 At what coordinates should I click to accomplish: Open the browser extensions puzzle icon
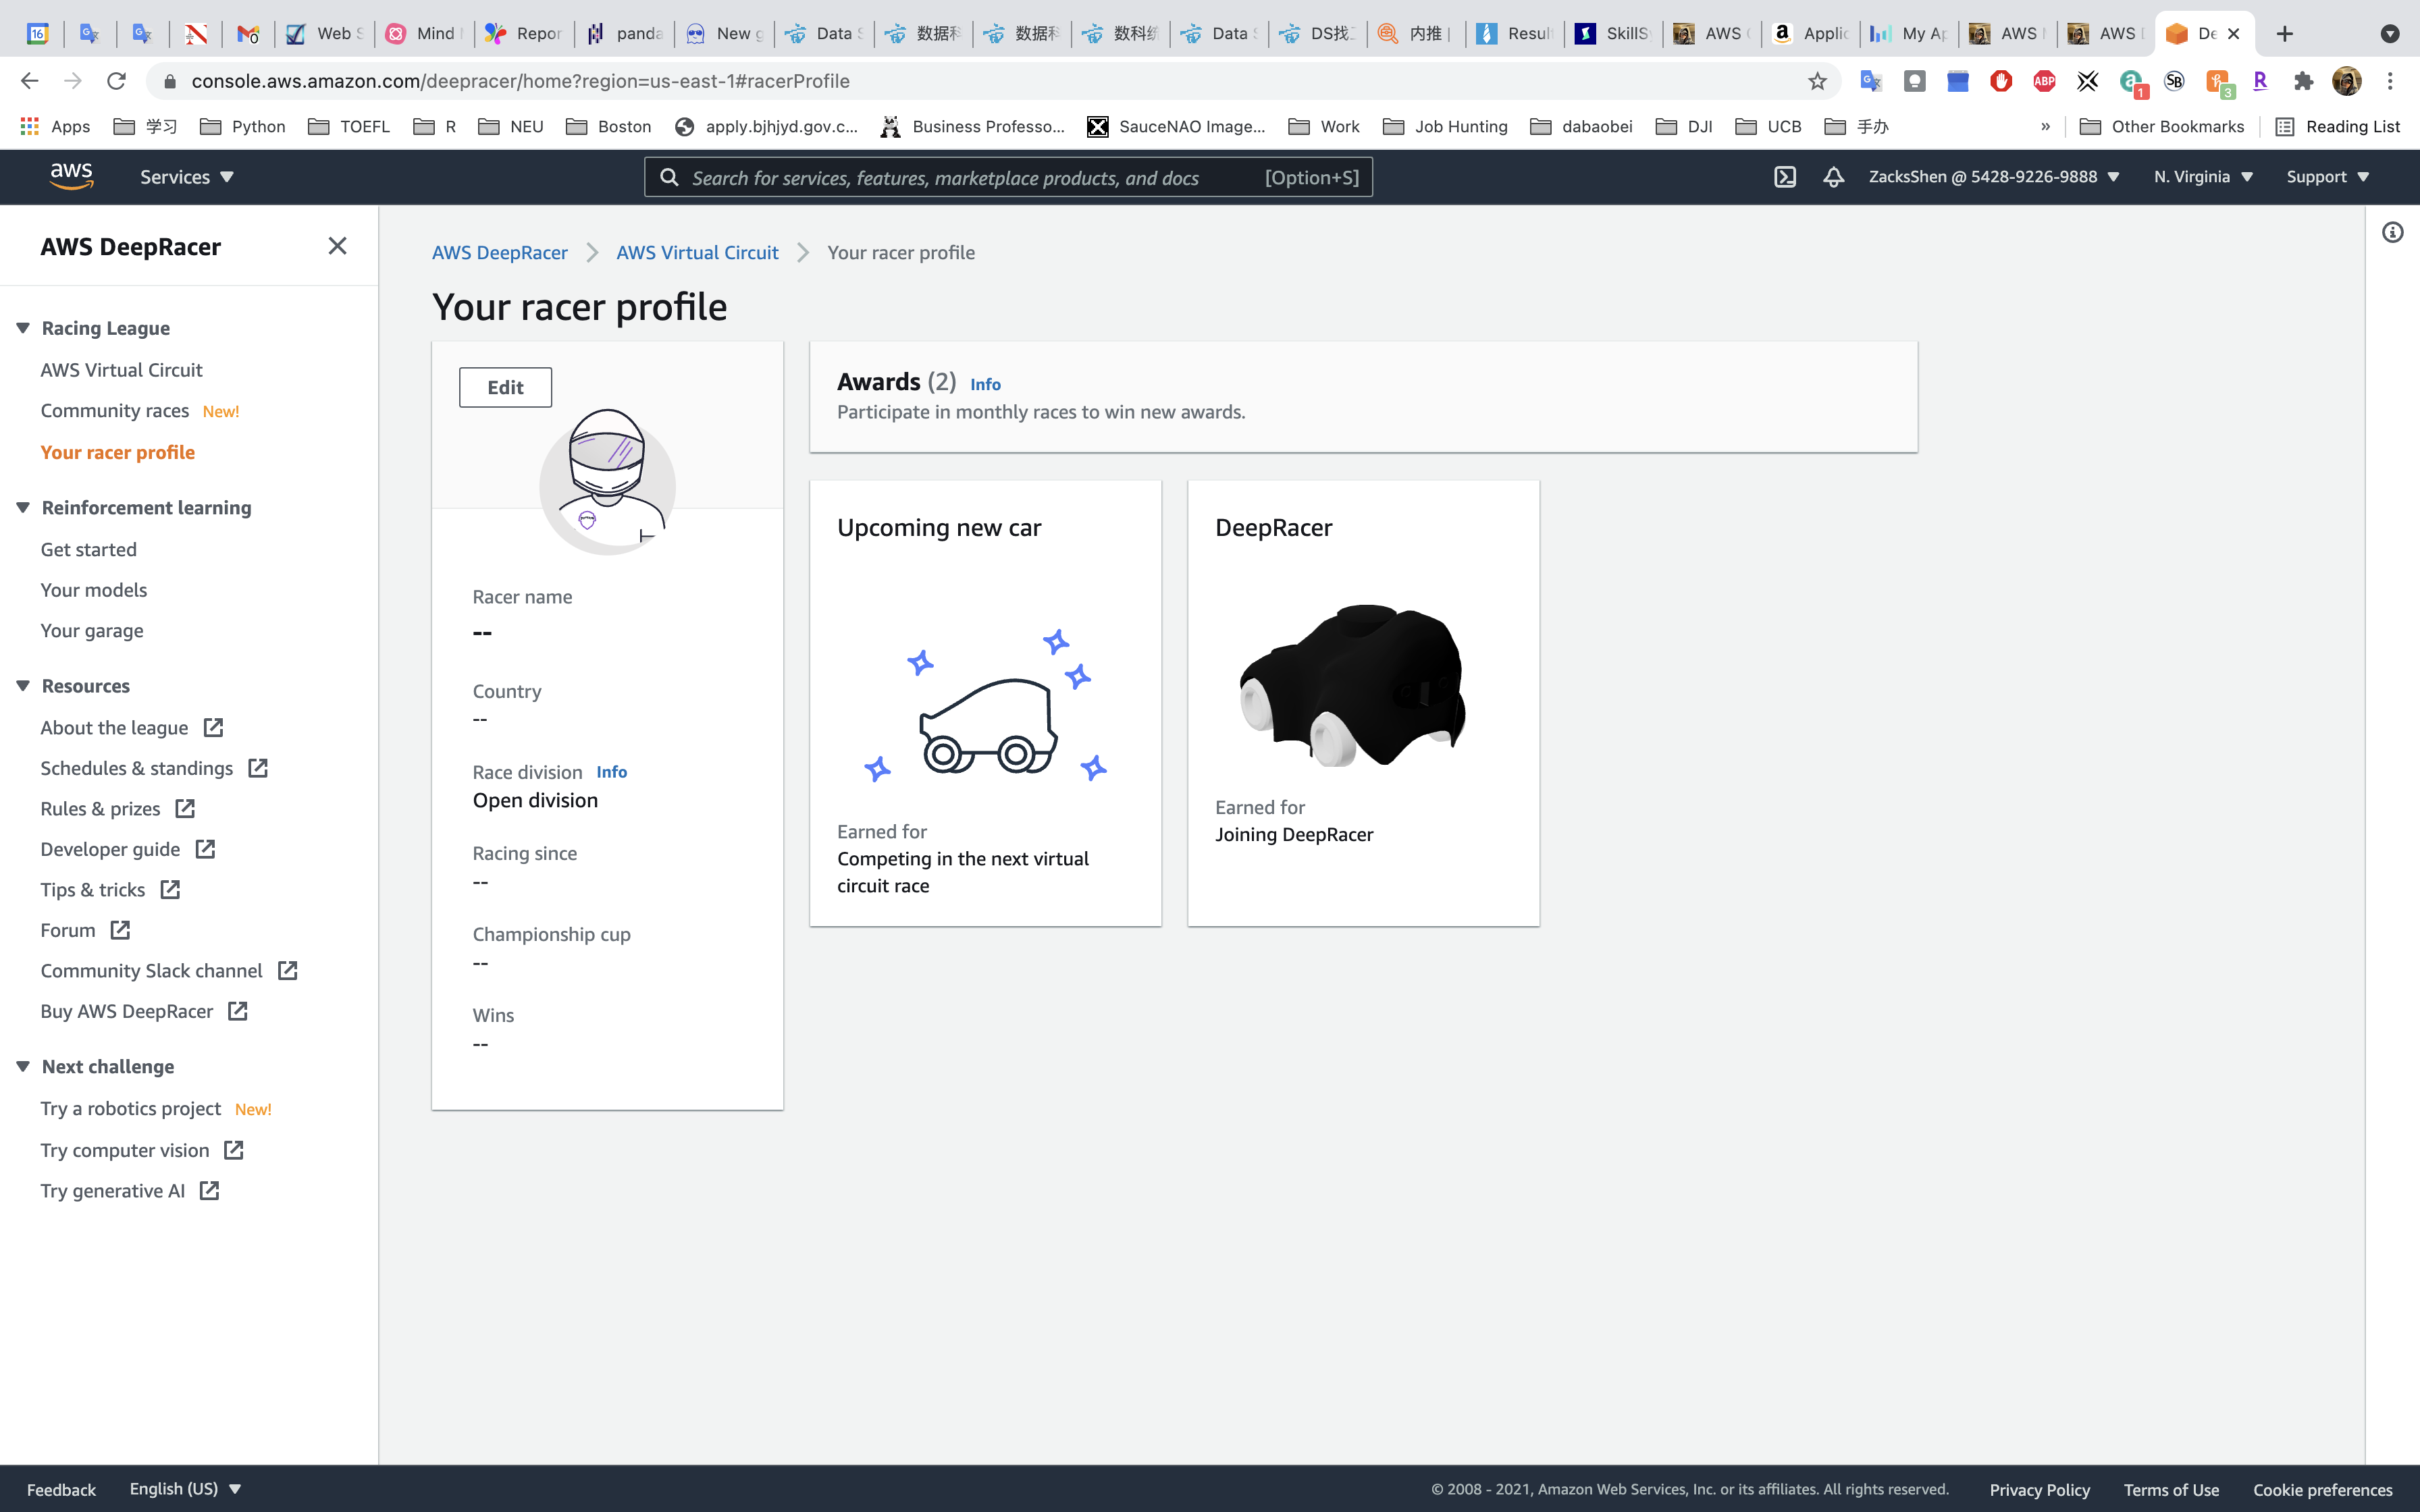point(2303,81)
